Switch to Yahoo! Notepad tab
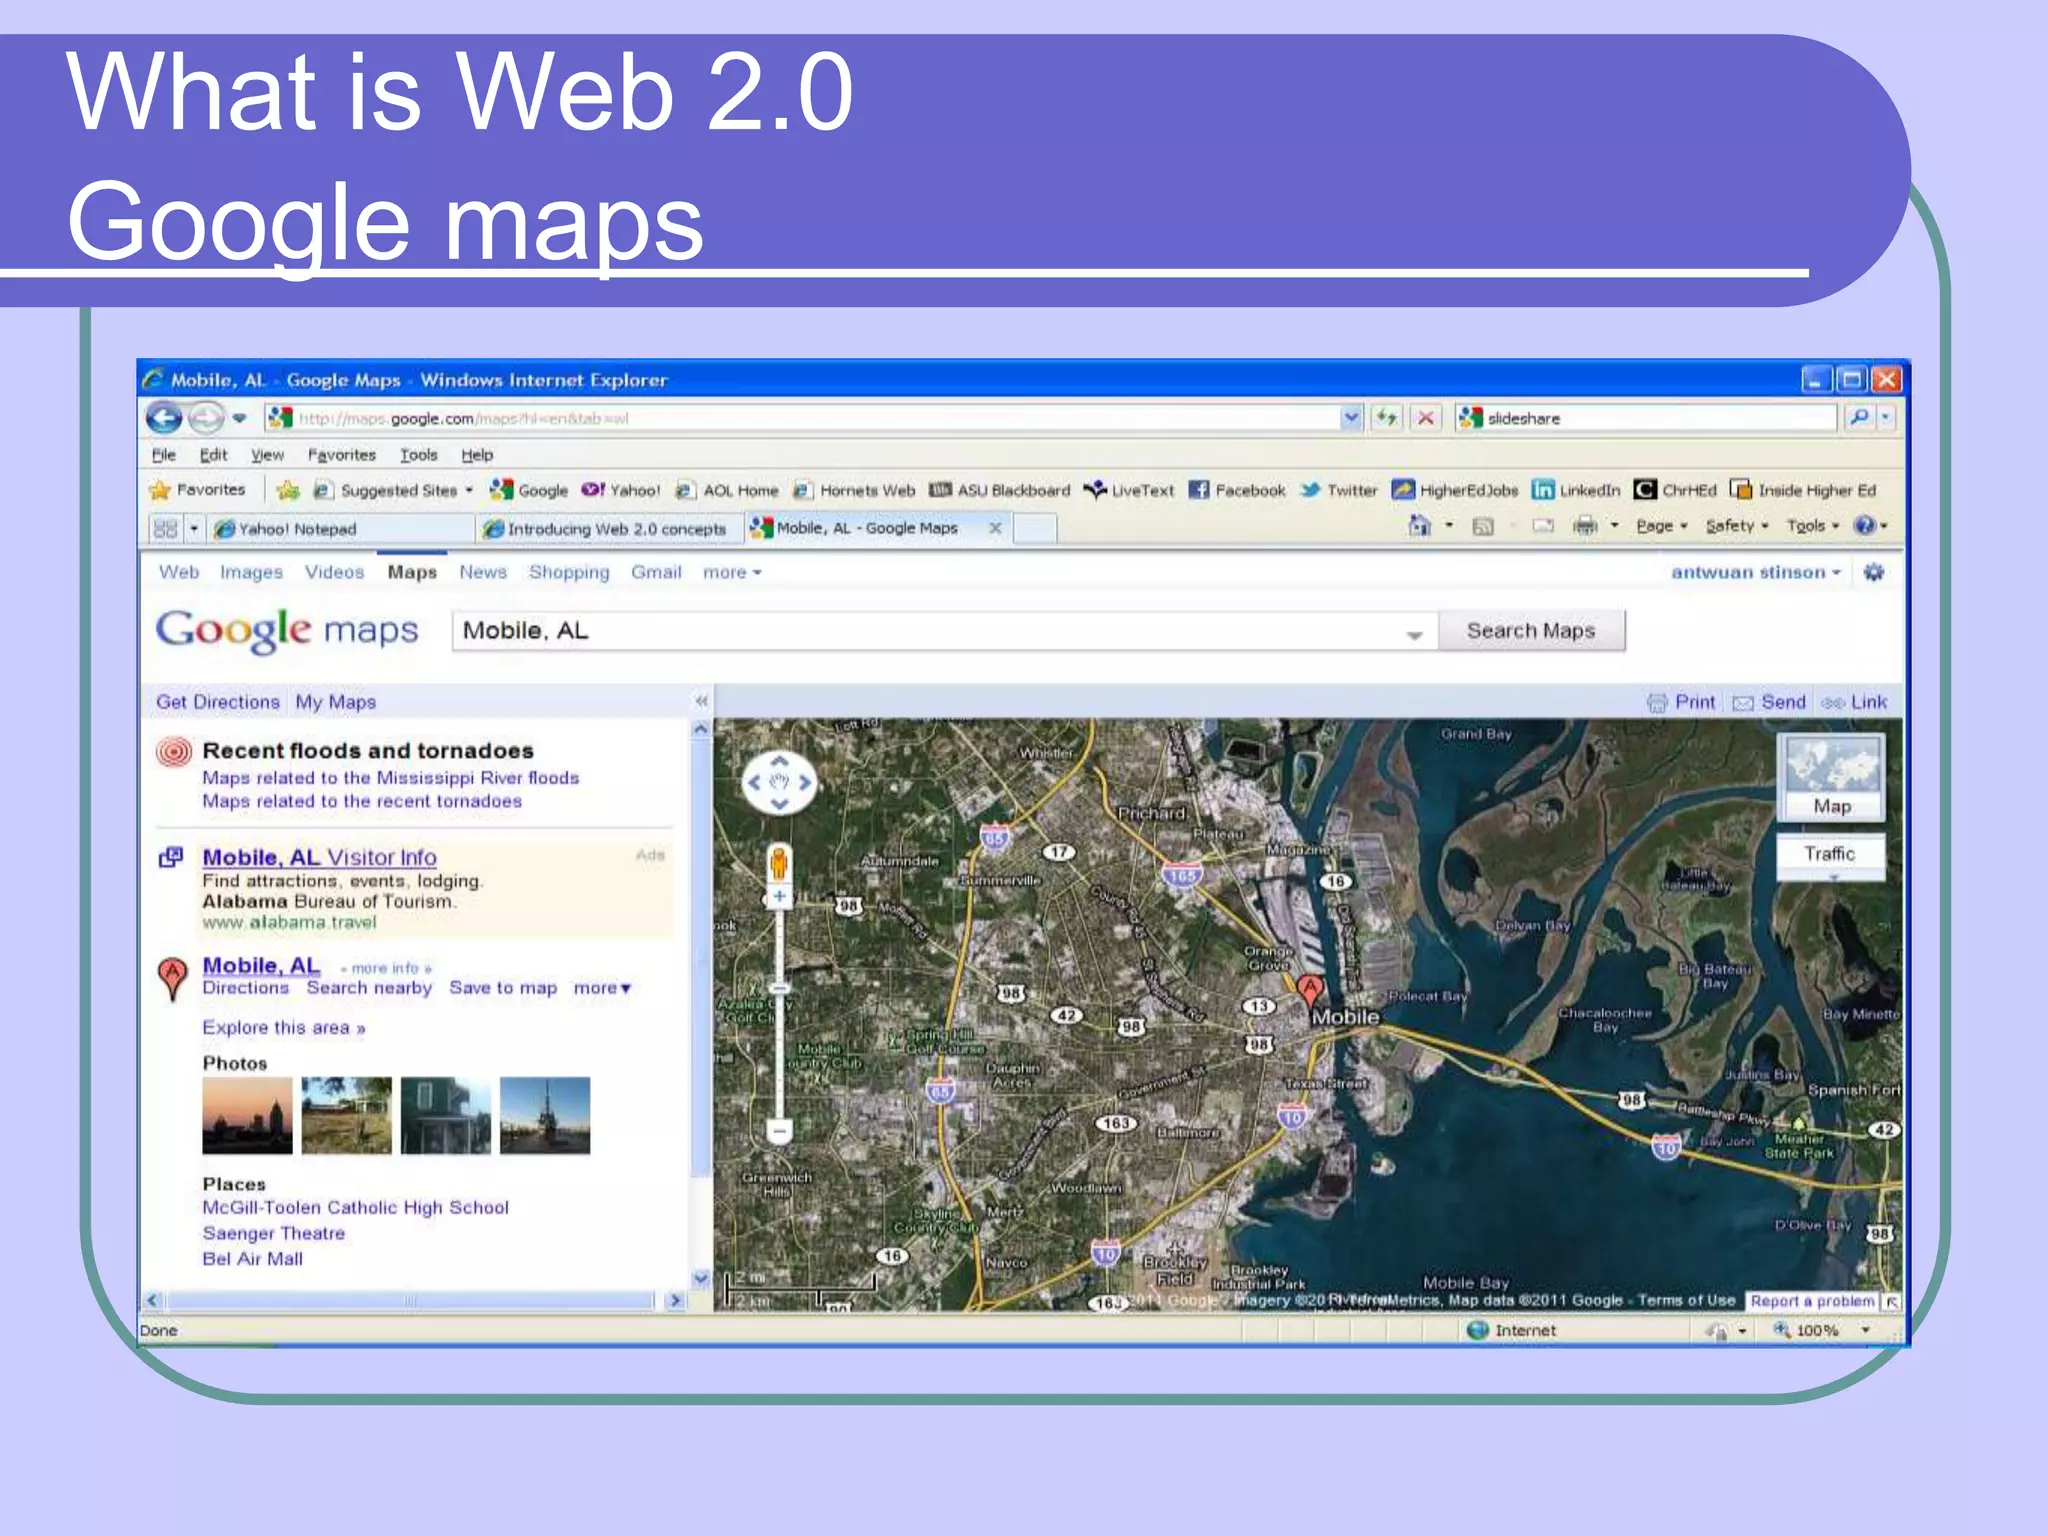The width and height of the screenshot is (2048, 1536). click(340, 529)
